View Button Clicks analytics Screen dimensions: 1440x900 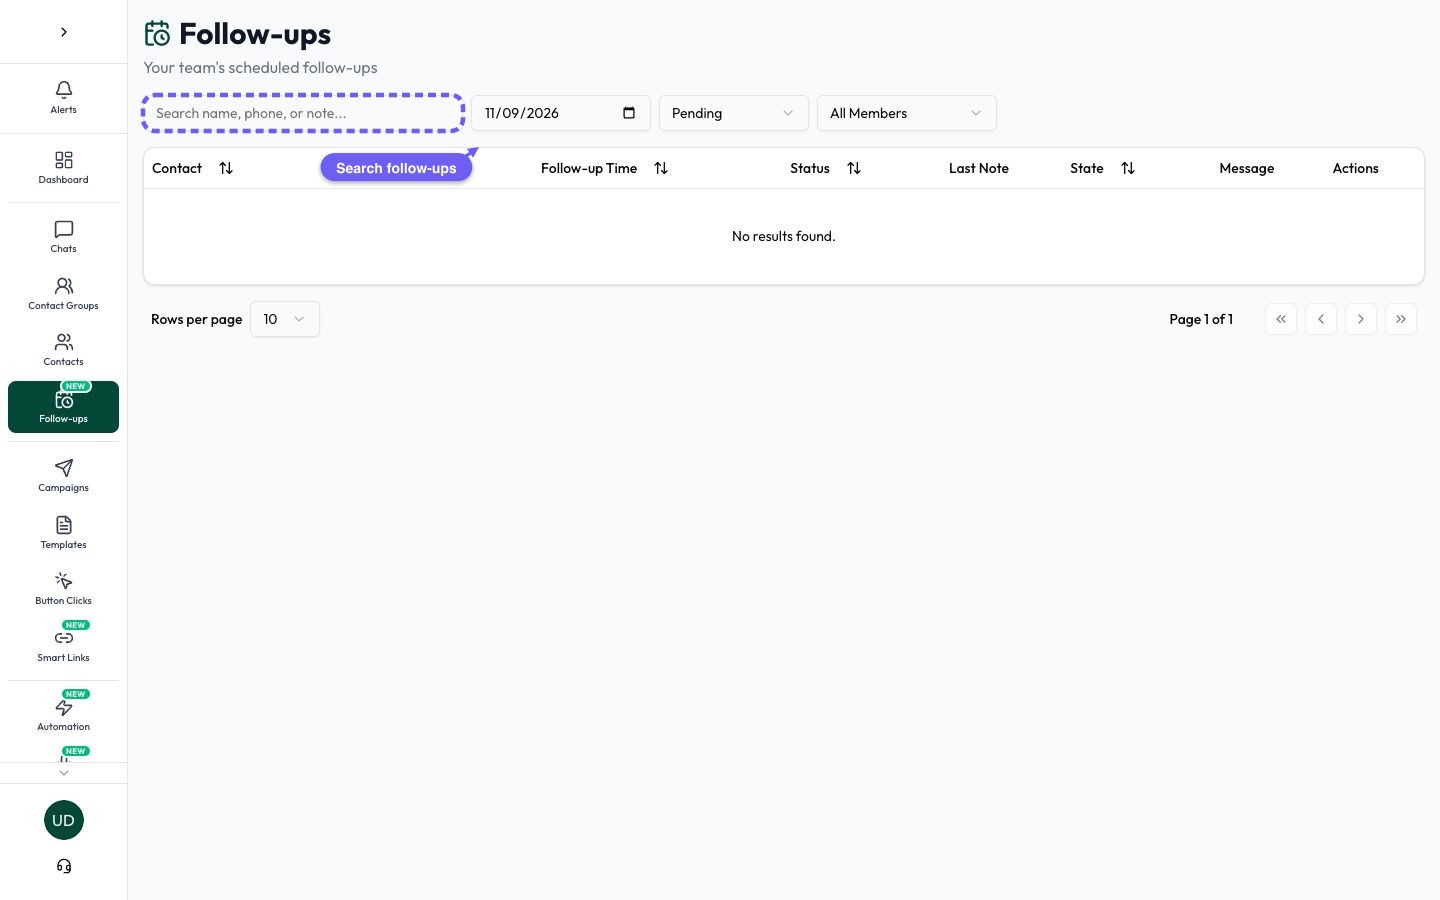[x=63, y=589]
